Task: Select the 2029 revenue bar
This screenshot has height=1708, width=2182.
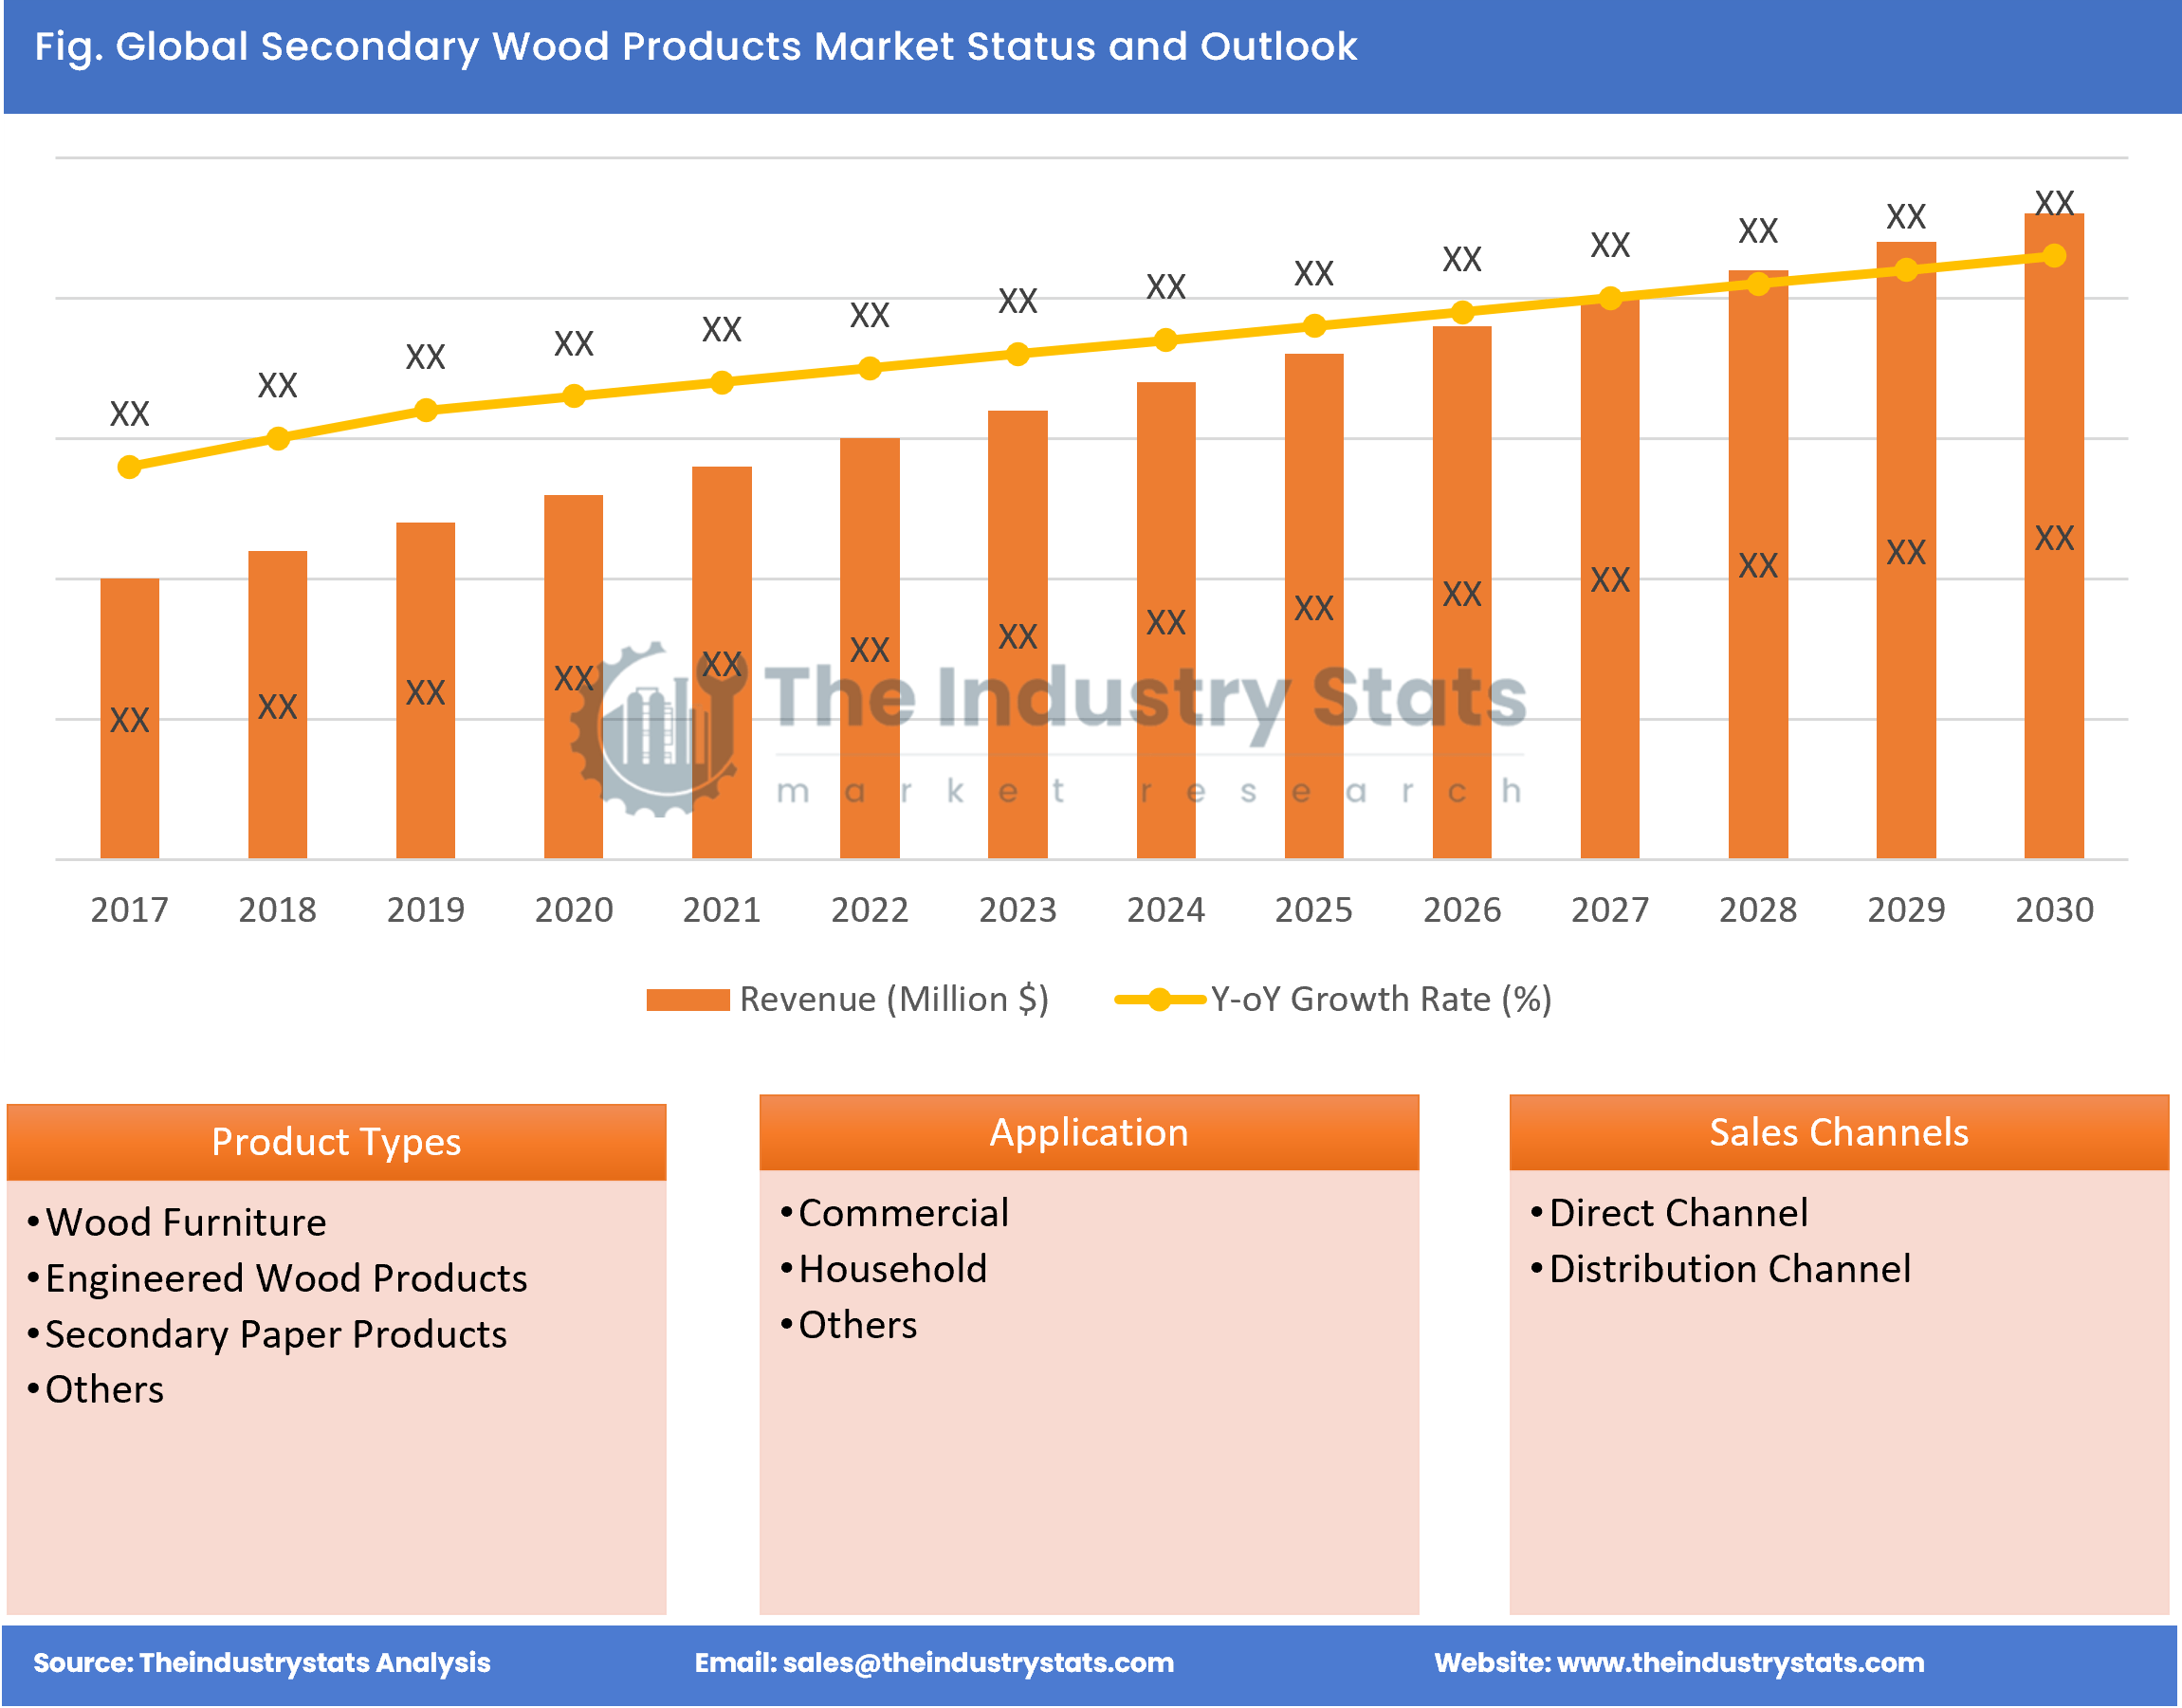Action: click(1906, 551)
